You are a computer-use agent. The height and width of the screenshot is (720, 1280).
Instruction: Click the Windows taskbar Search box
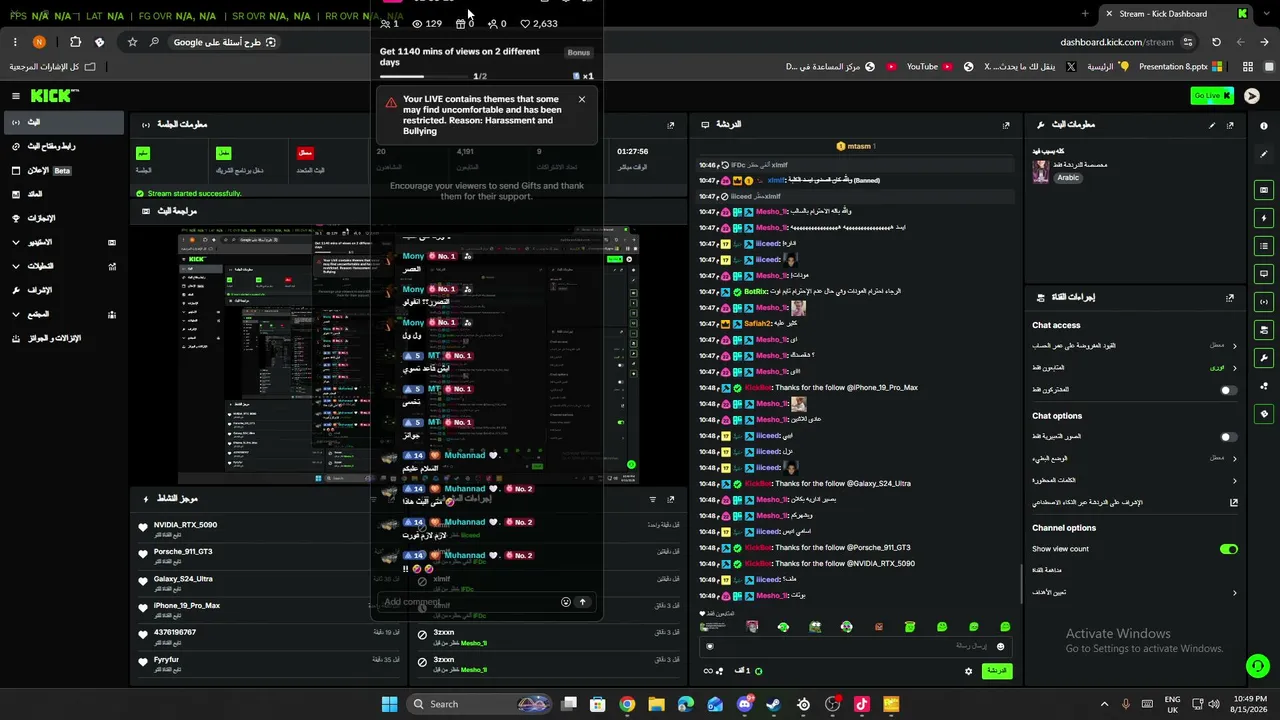point(480,704)
